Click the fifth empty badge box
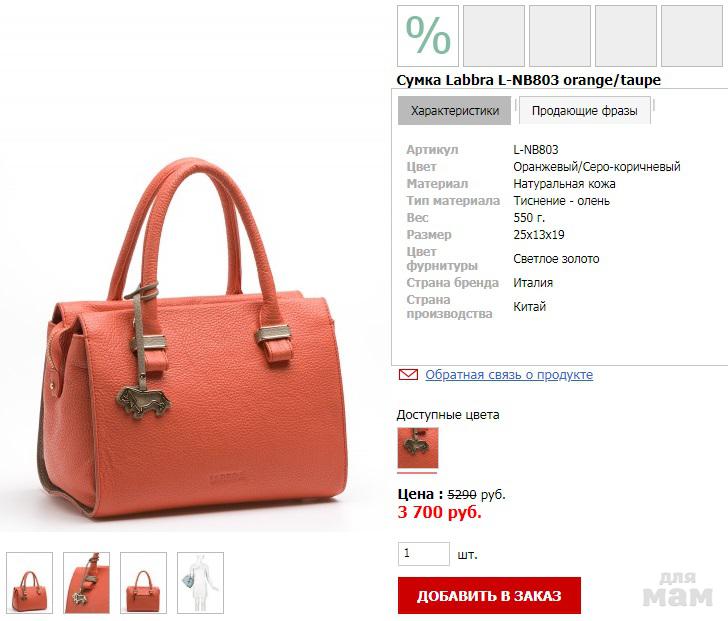Image resolution: width=728 pixels, height=621 pixels. 692,36
